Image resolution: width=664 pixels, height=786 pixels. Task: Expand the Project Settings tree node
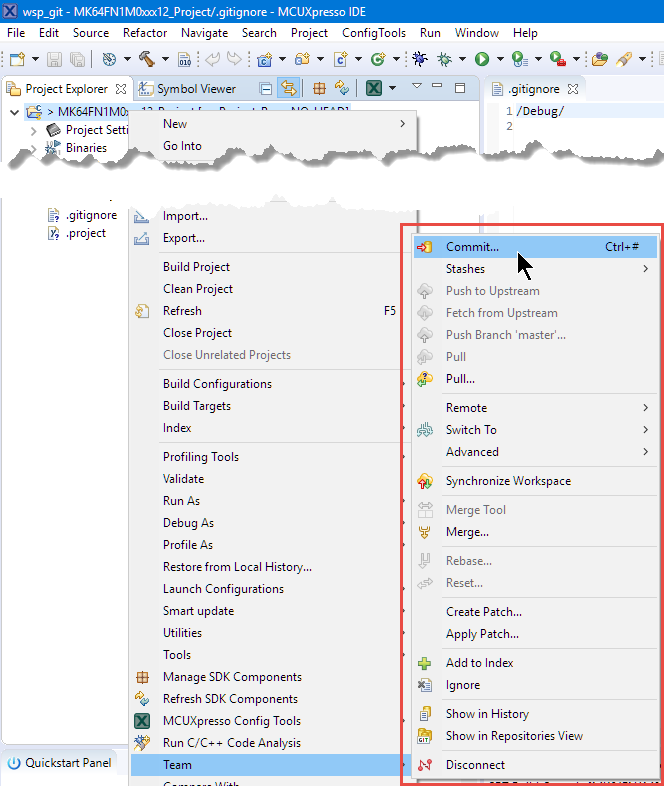pos(34,130)
